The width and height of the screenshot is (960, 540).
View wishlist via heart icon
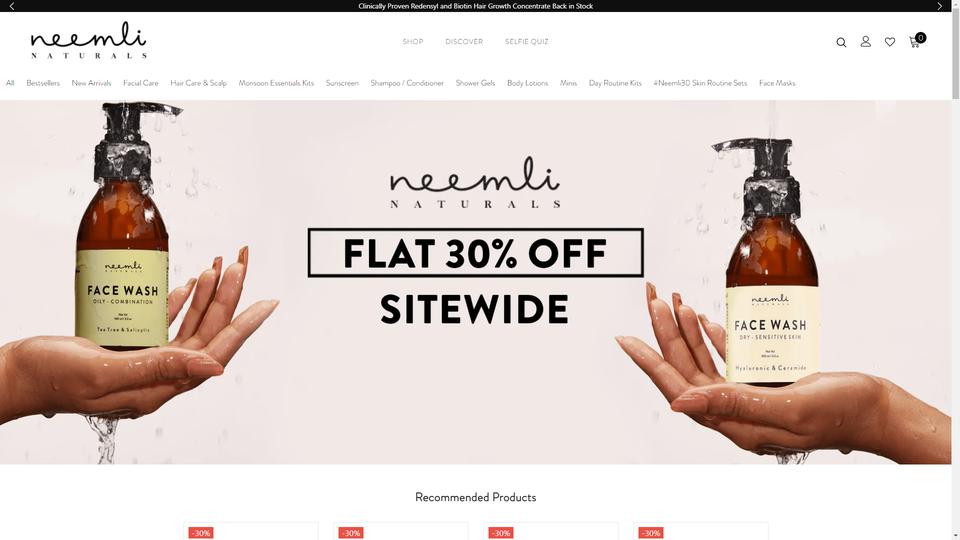(890, 42)
